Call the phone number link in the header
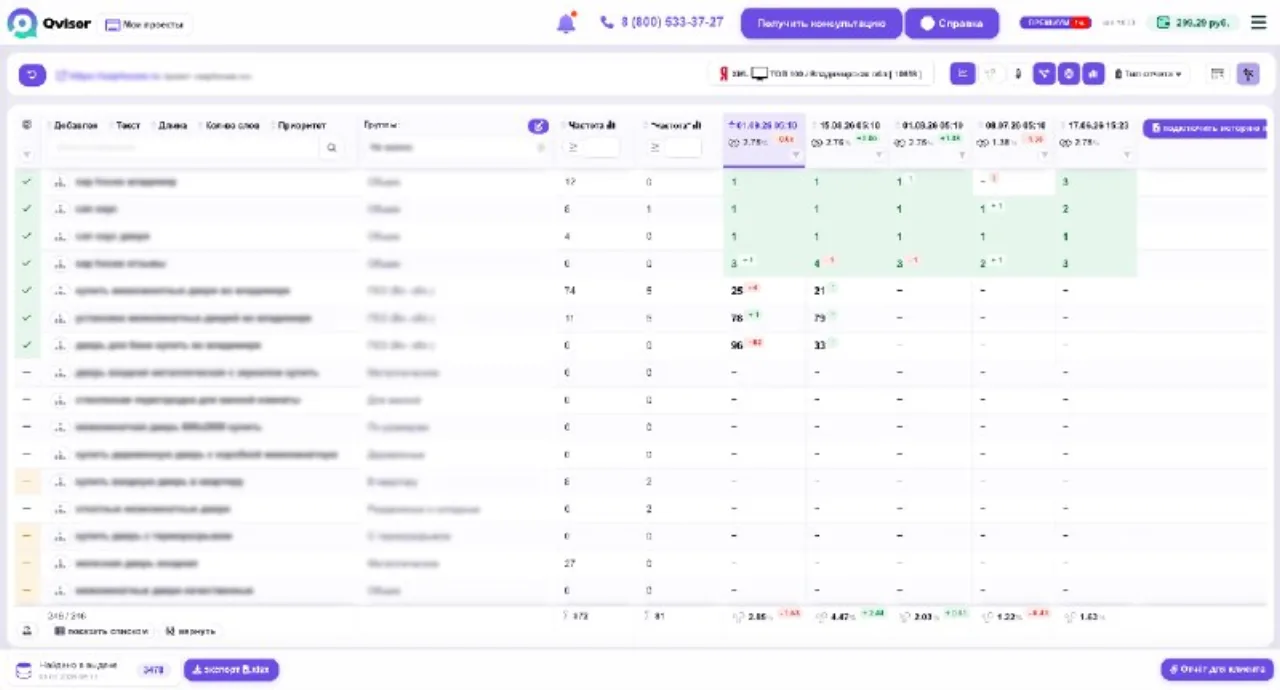This screenshot has height=690, width=1280. pos(662,22)
